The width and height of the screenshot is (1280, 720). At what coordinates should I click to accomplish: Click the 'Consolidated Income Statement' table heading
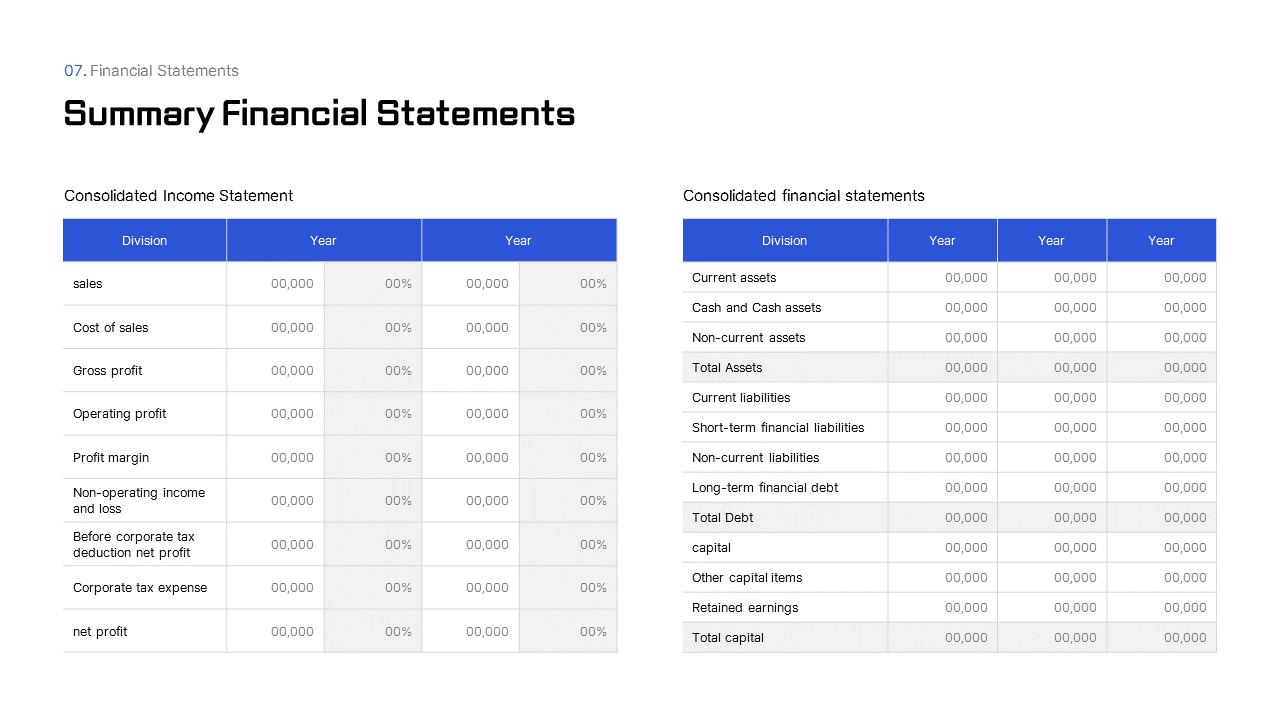tap(178, 196)
